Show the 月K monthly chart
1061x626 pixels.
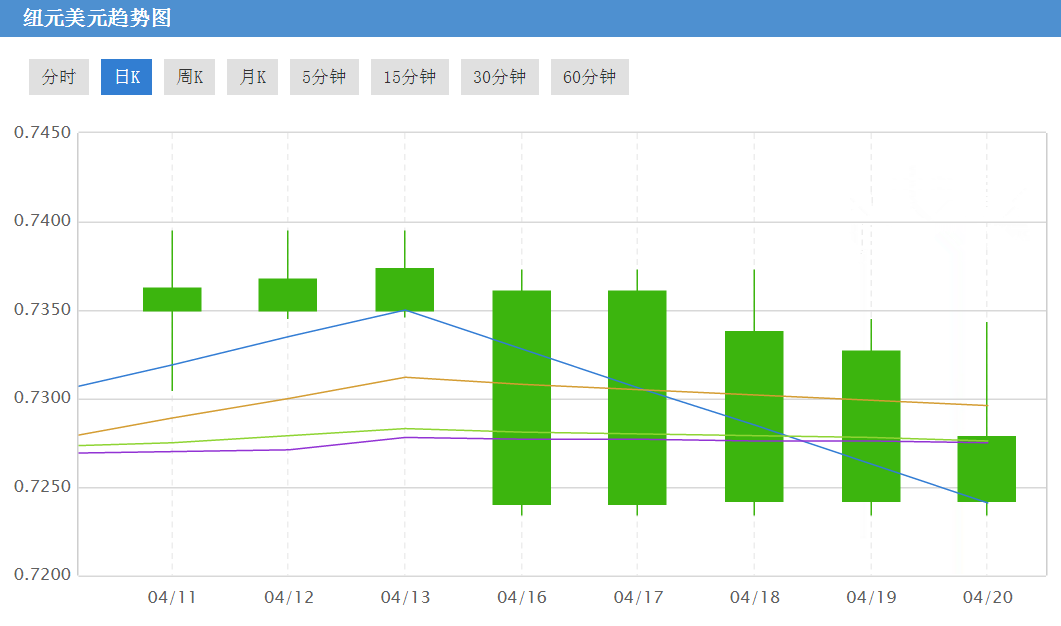point(252,77)
